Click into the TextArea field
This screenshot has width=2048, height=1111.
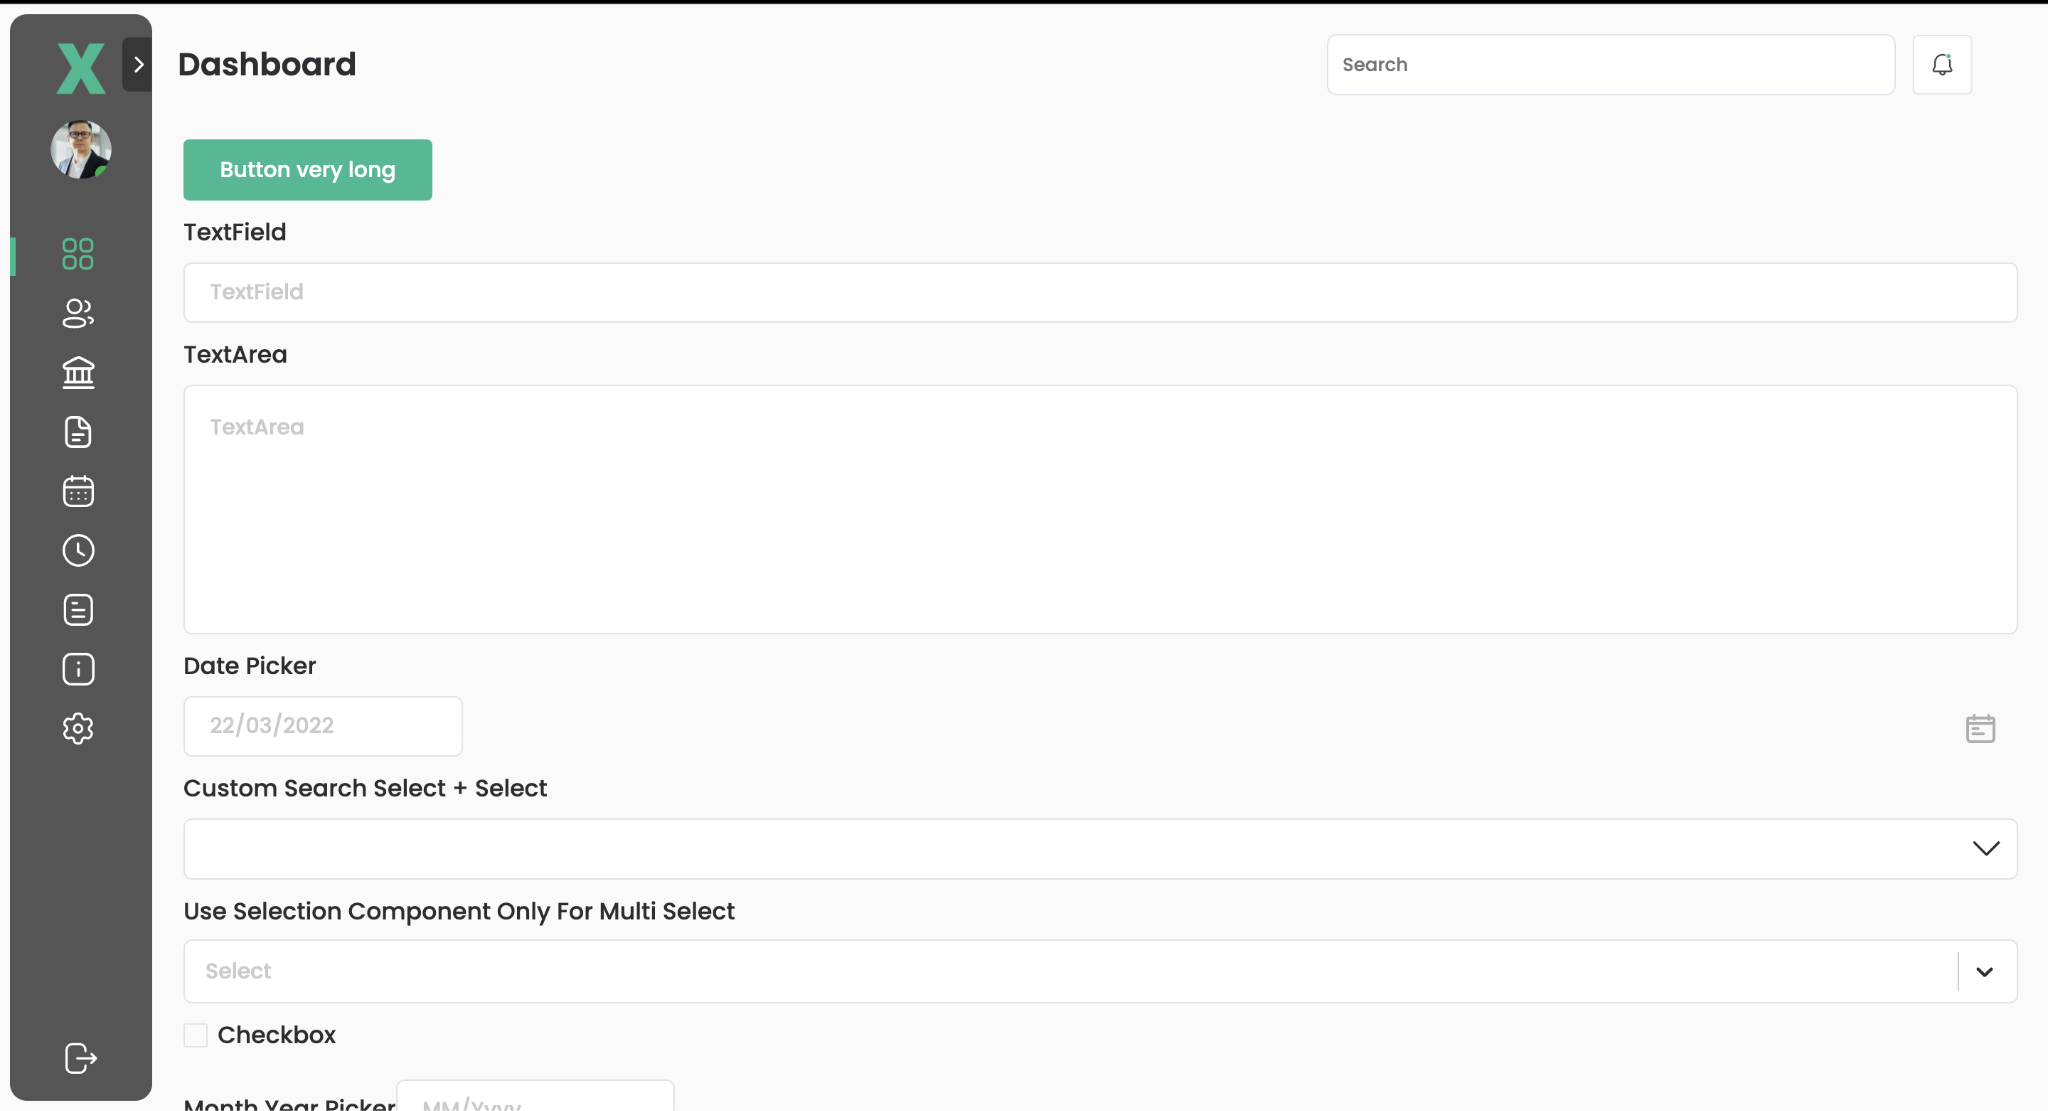click(x=1100, y=509)
